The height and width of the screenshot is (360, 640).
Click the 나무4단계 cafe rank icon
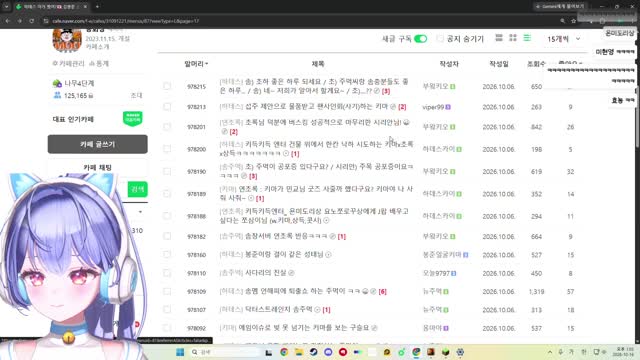point(57,83)
